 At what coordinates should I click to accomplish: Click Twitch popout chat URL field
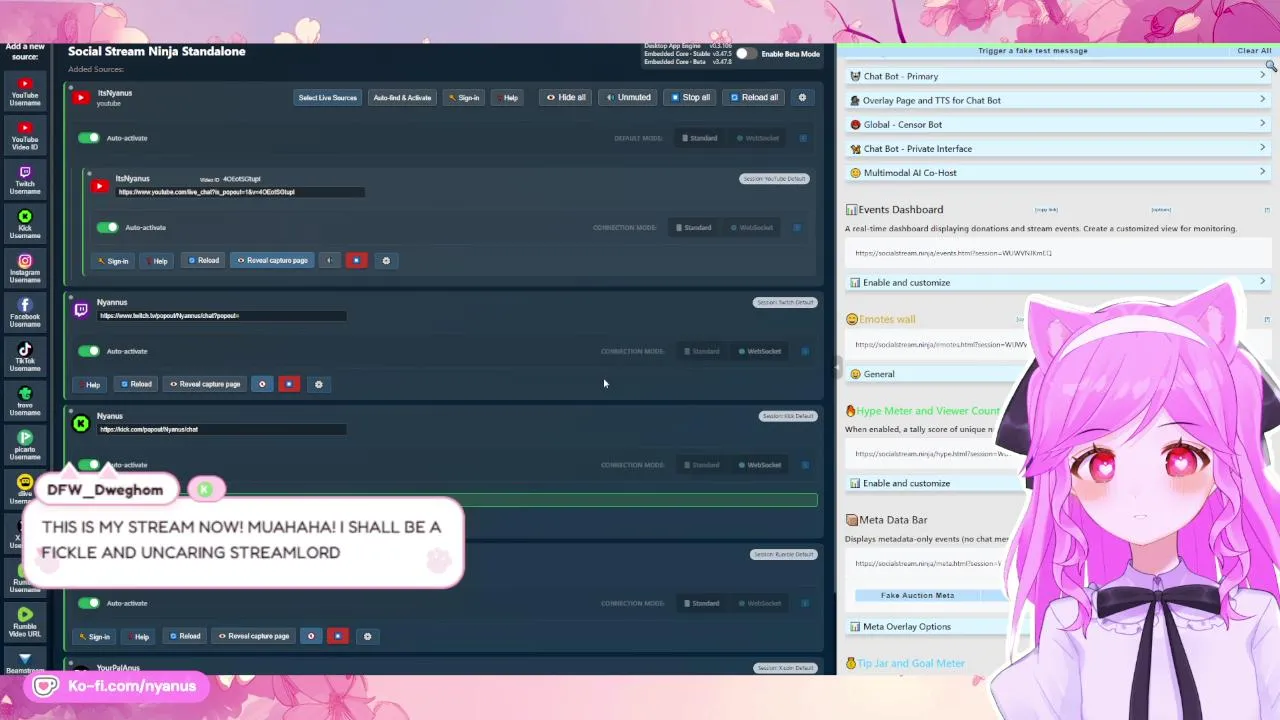pos(222,316)
